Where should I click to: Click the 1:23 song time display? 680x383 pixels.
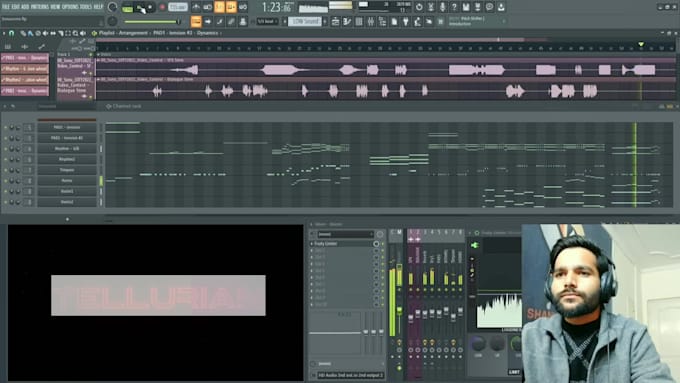pos(277,7)
